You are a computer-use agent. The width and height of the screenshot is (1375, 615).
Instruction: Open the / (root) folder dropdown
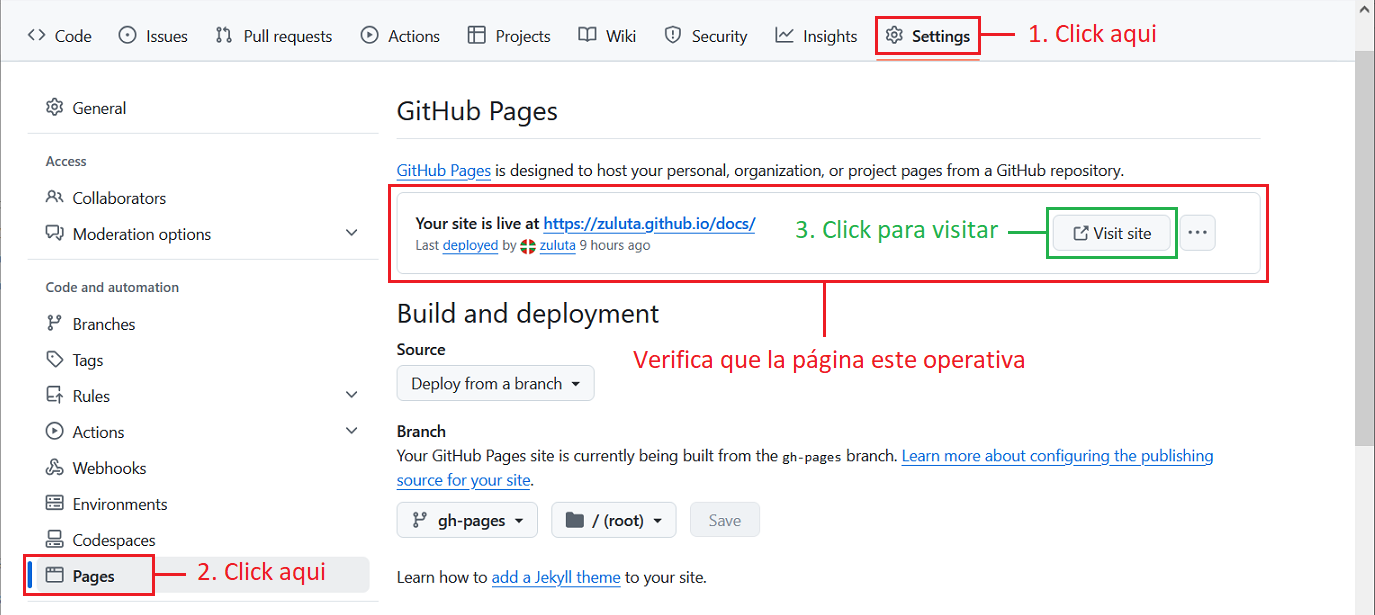[x=613, y=520]
